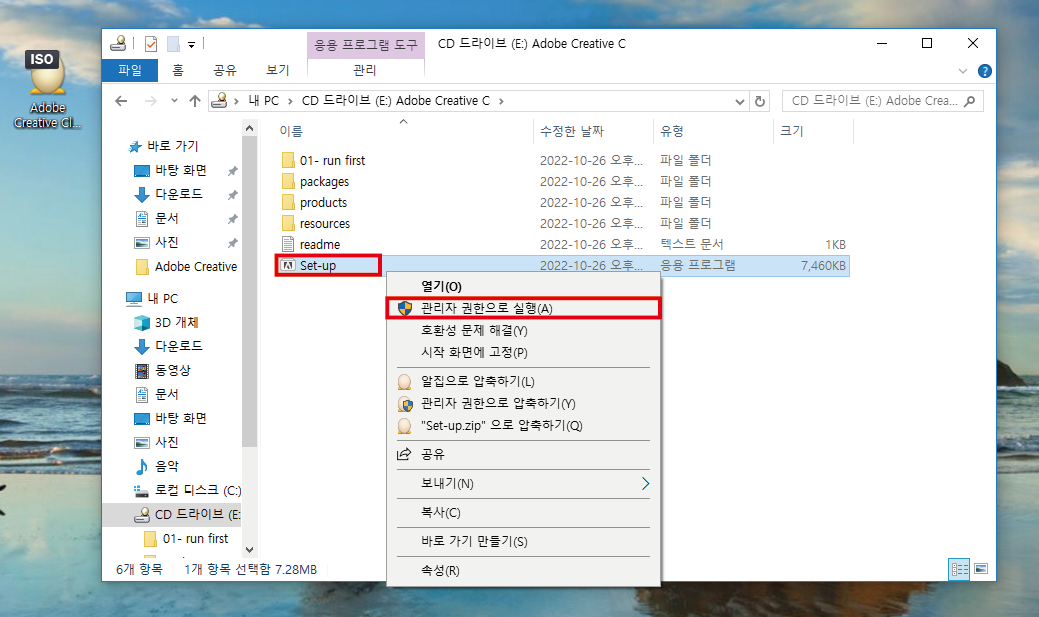
Task: Open recent locations dropdown arrow
Action: point(174,101)
